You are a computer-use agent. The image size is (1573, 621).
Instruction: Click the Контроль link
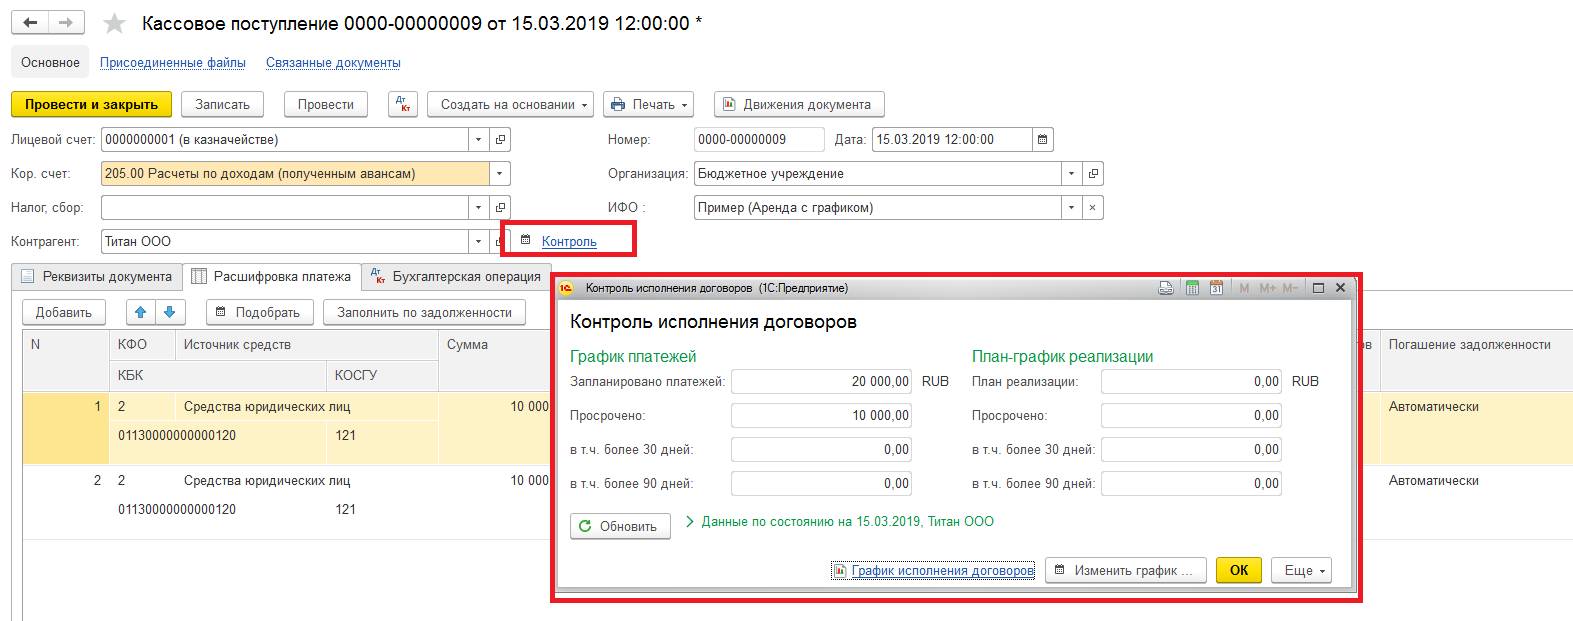569,241
